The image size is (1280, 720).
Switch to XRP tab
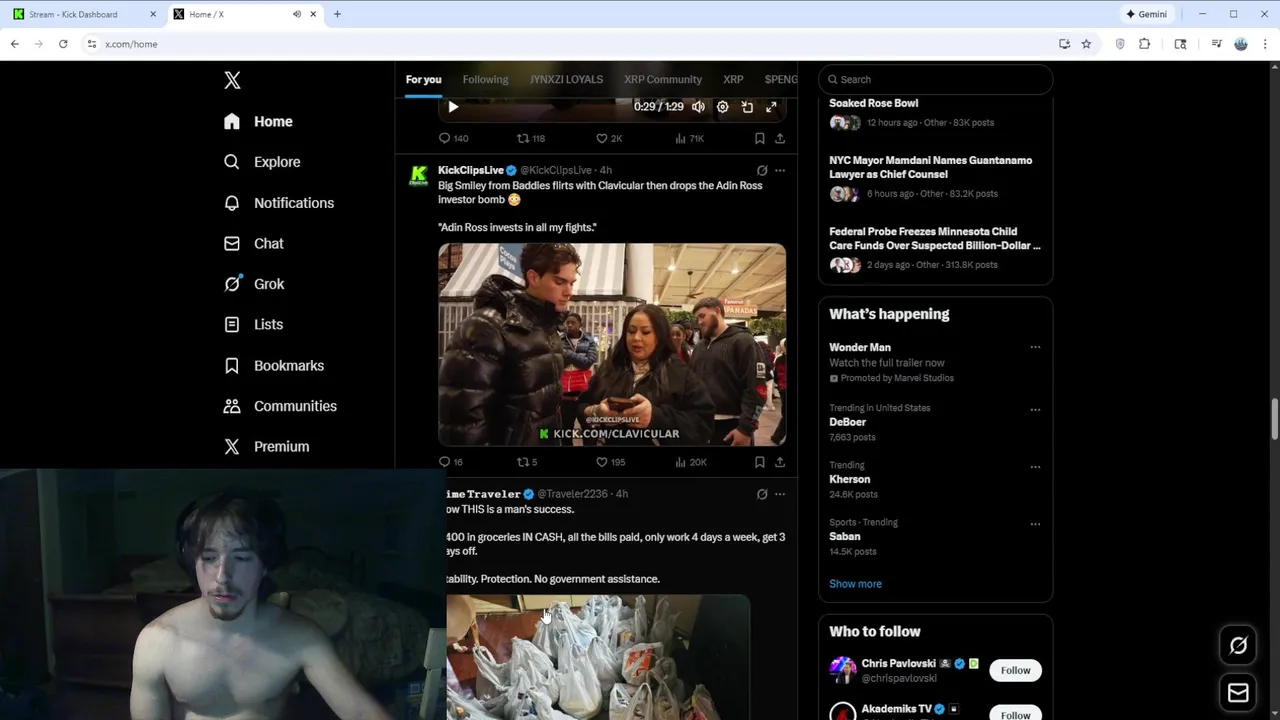(x=733, y=80)
